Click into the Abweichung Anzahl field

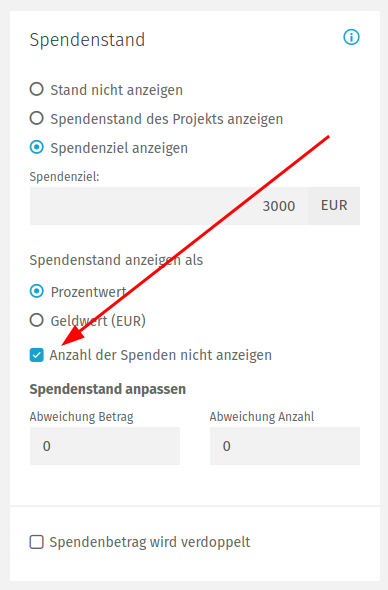[x=285, y=446]
